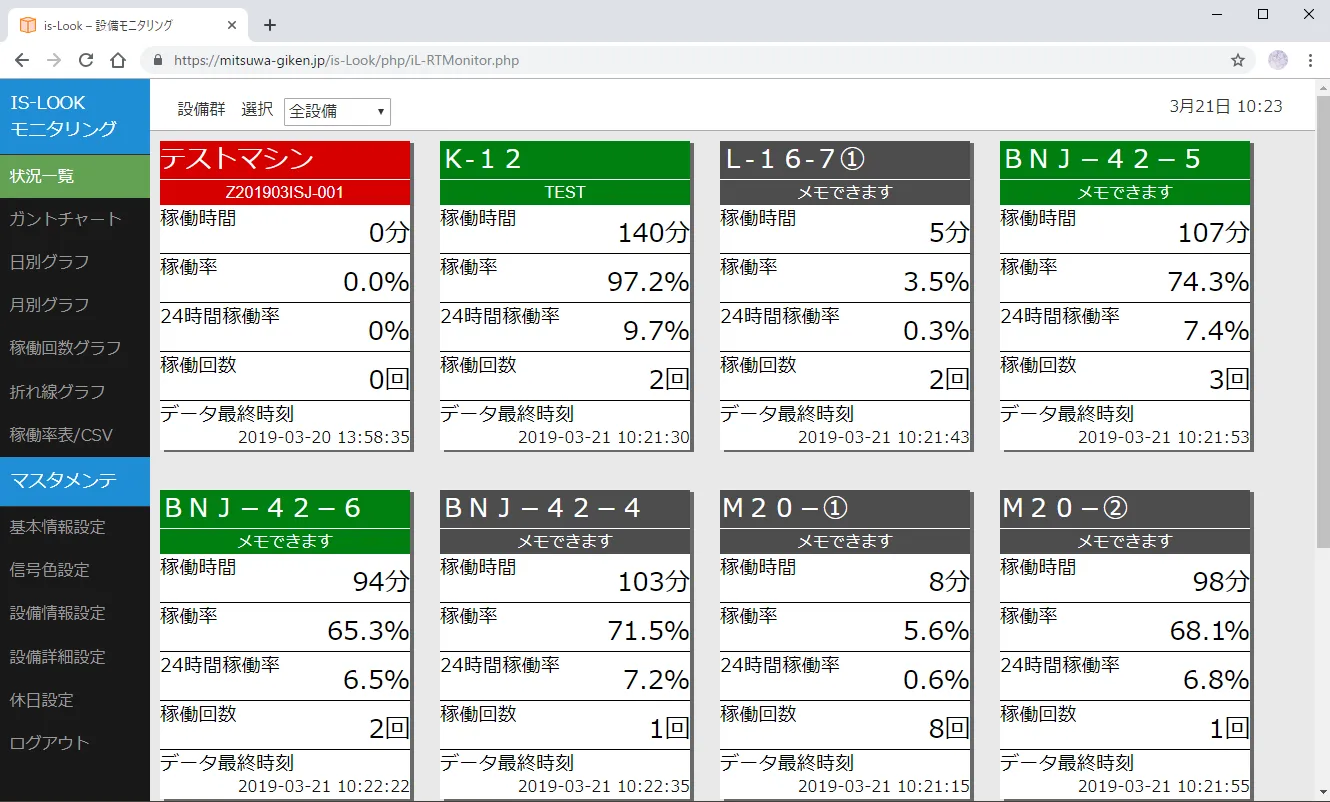Screen dimensions: 1330x802
Task: Click the red テストマシン card title
Action: click(285, 160)
